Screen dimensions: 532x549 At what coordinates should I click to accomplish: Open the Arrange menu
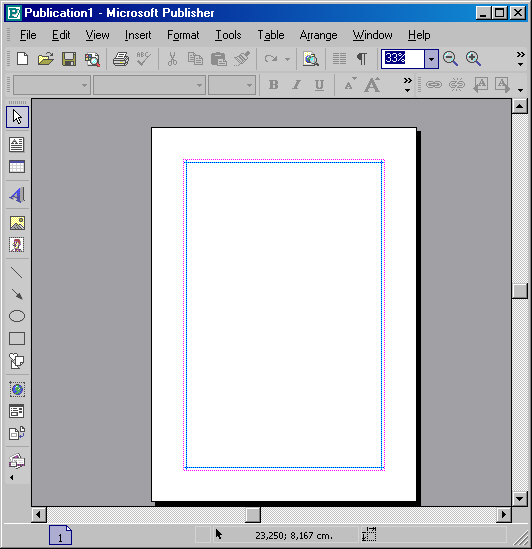point(318,35)
